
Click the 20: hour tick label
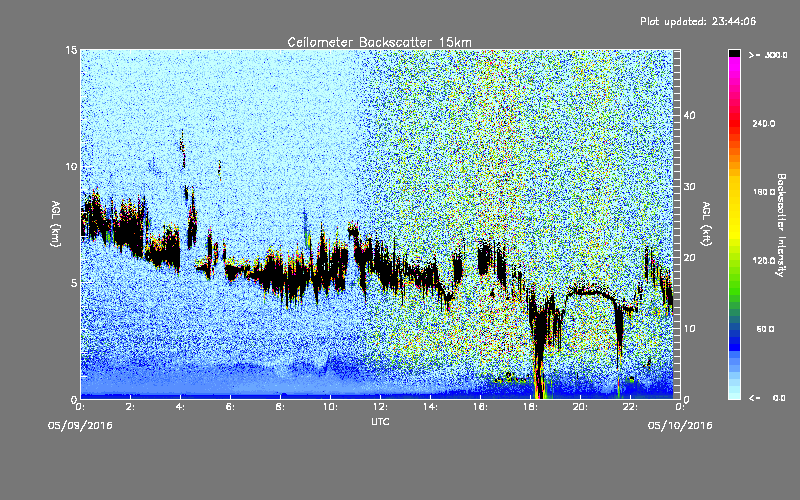(581, 407)
